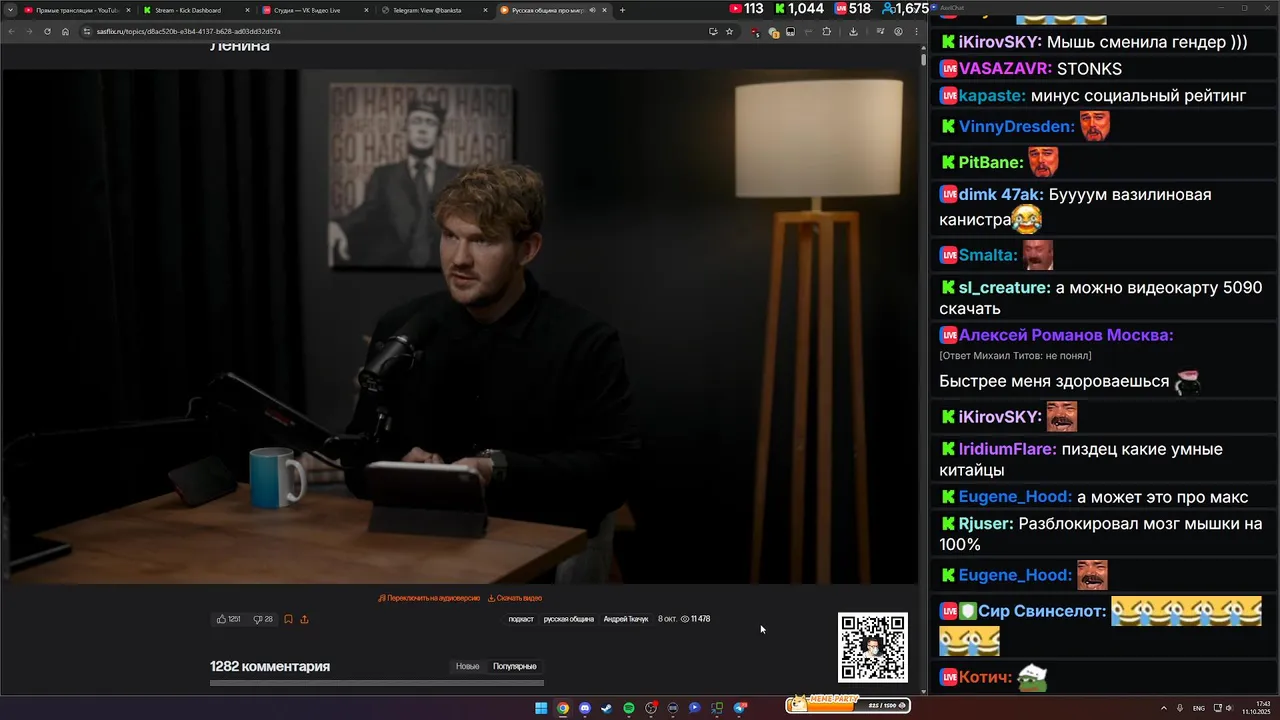Image resolution: width=1280 pixels, height=720 pixels.
Task: Go to browser home page
Action: (65, 31)
